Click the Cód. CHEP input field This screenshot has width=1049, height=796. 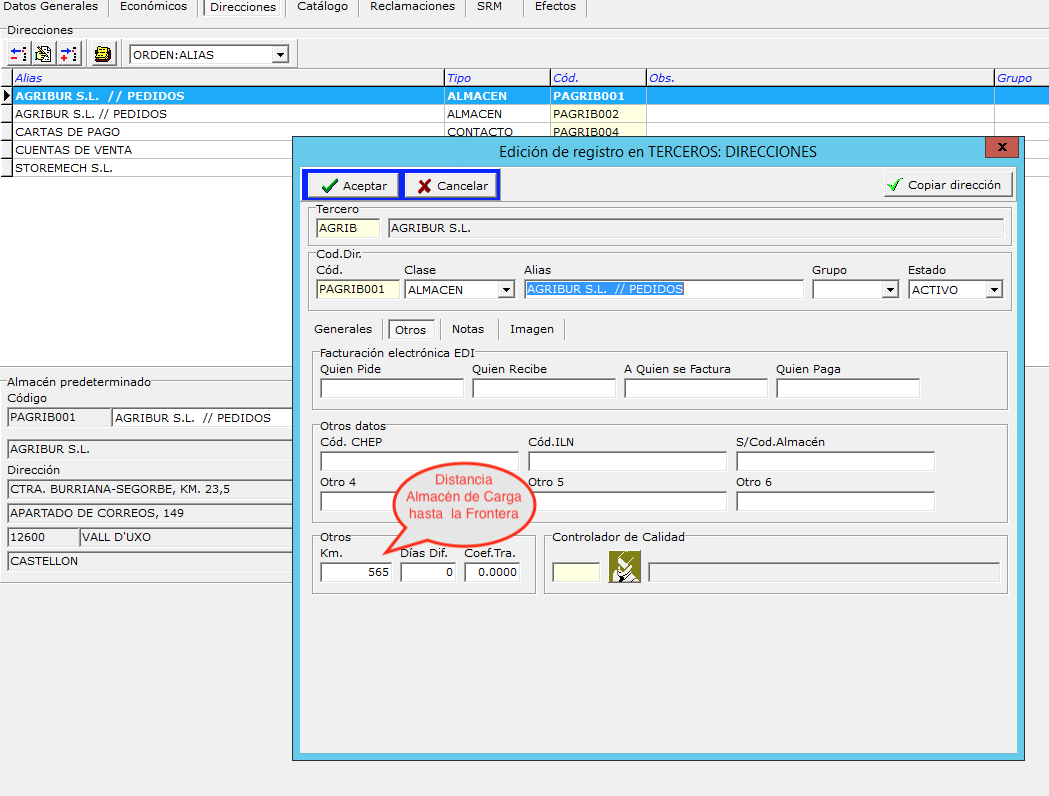coord(419,462)
